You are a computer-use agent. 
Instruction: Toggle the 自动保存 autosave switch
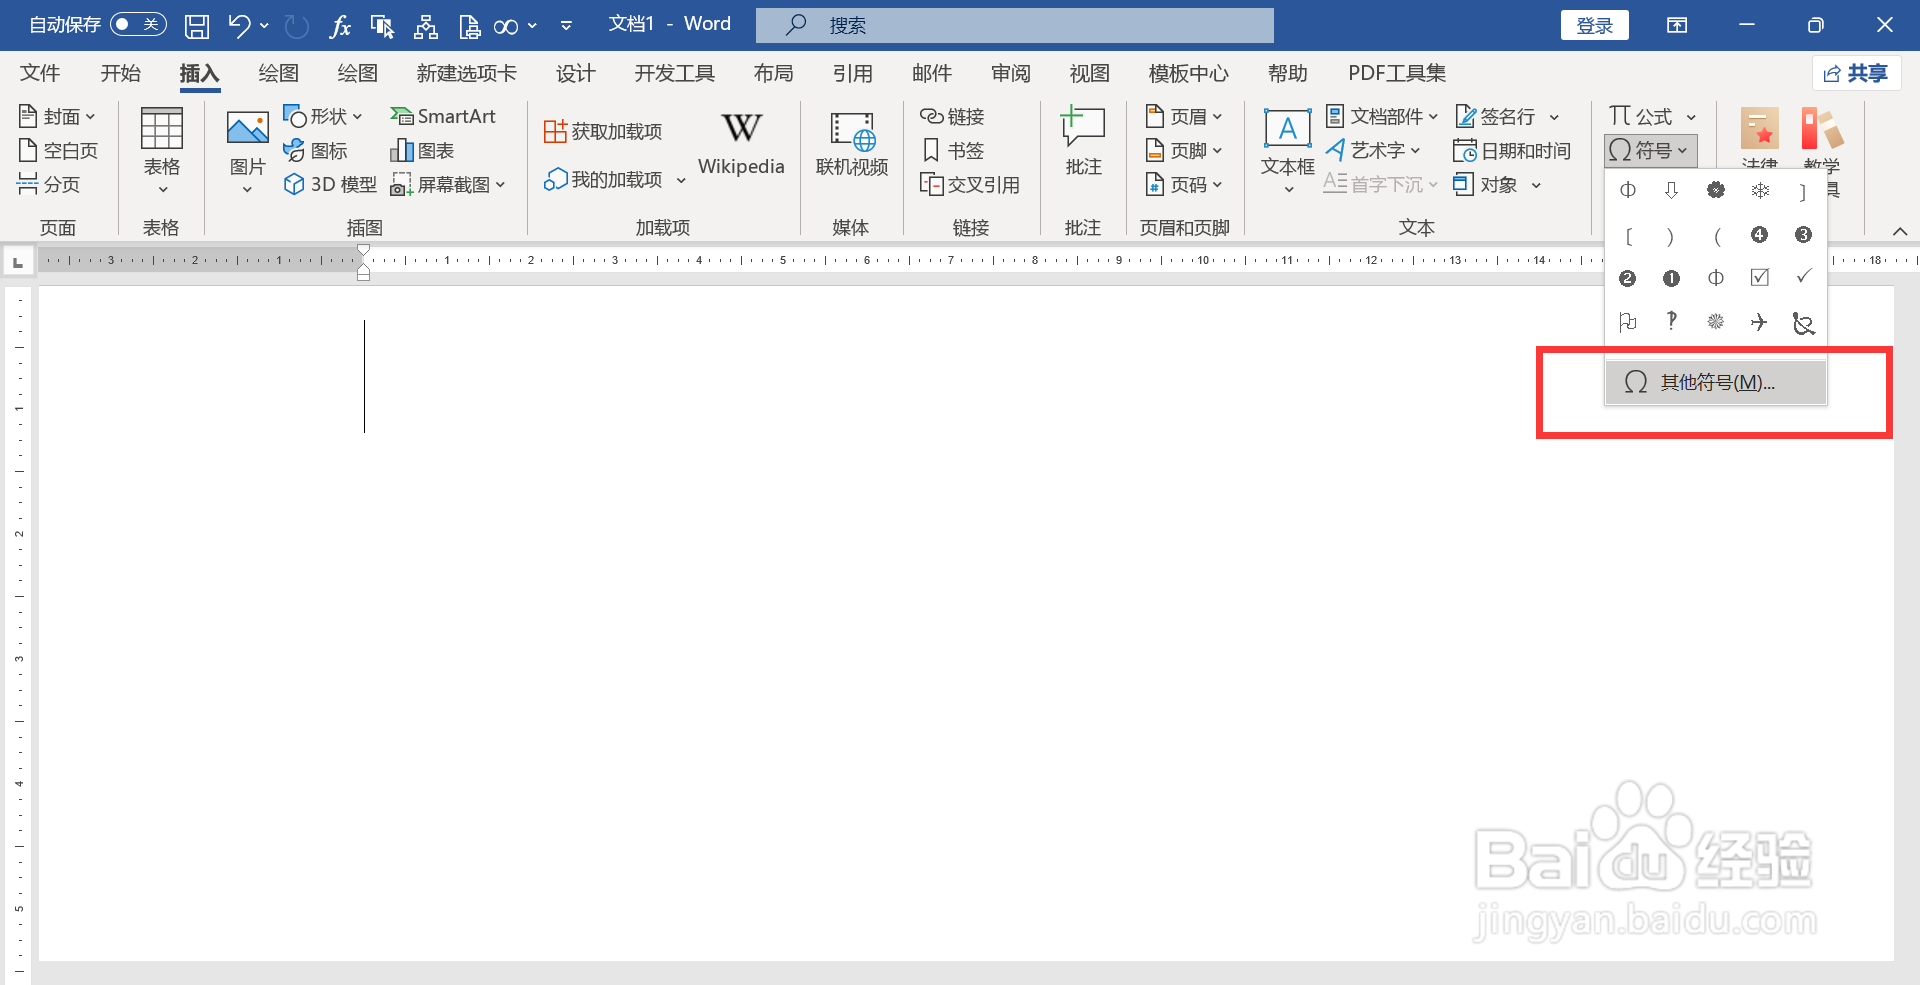137,24
